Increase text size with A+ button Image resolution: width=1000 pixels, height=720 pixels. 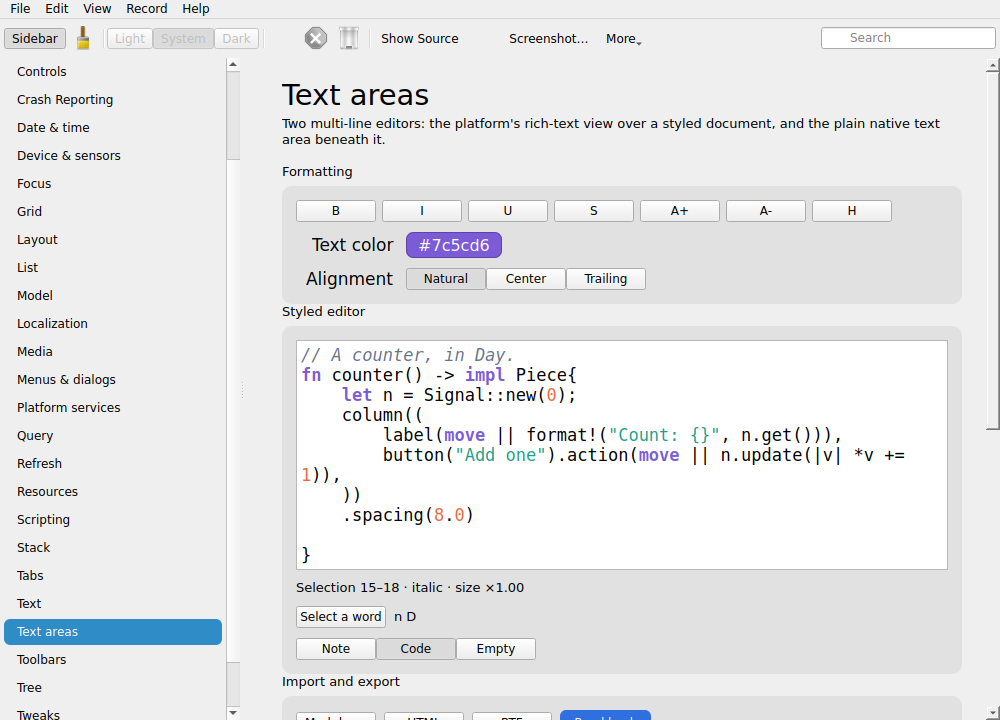(x=680, y=211)
